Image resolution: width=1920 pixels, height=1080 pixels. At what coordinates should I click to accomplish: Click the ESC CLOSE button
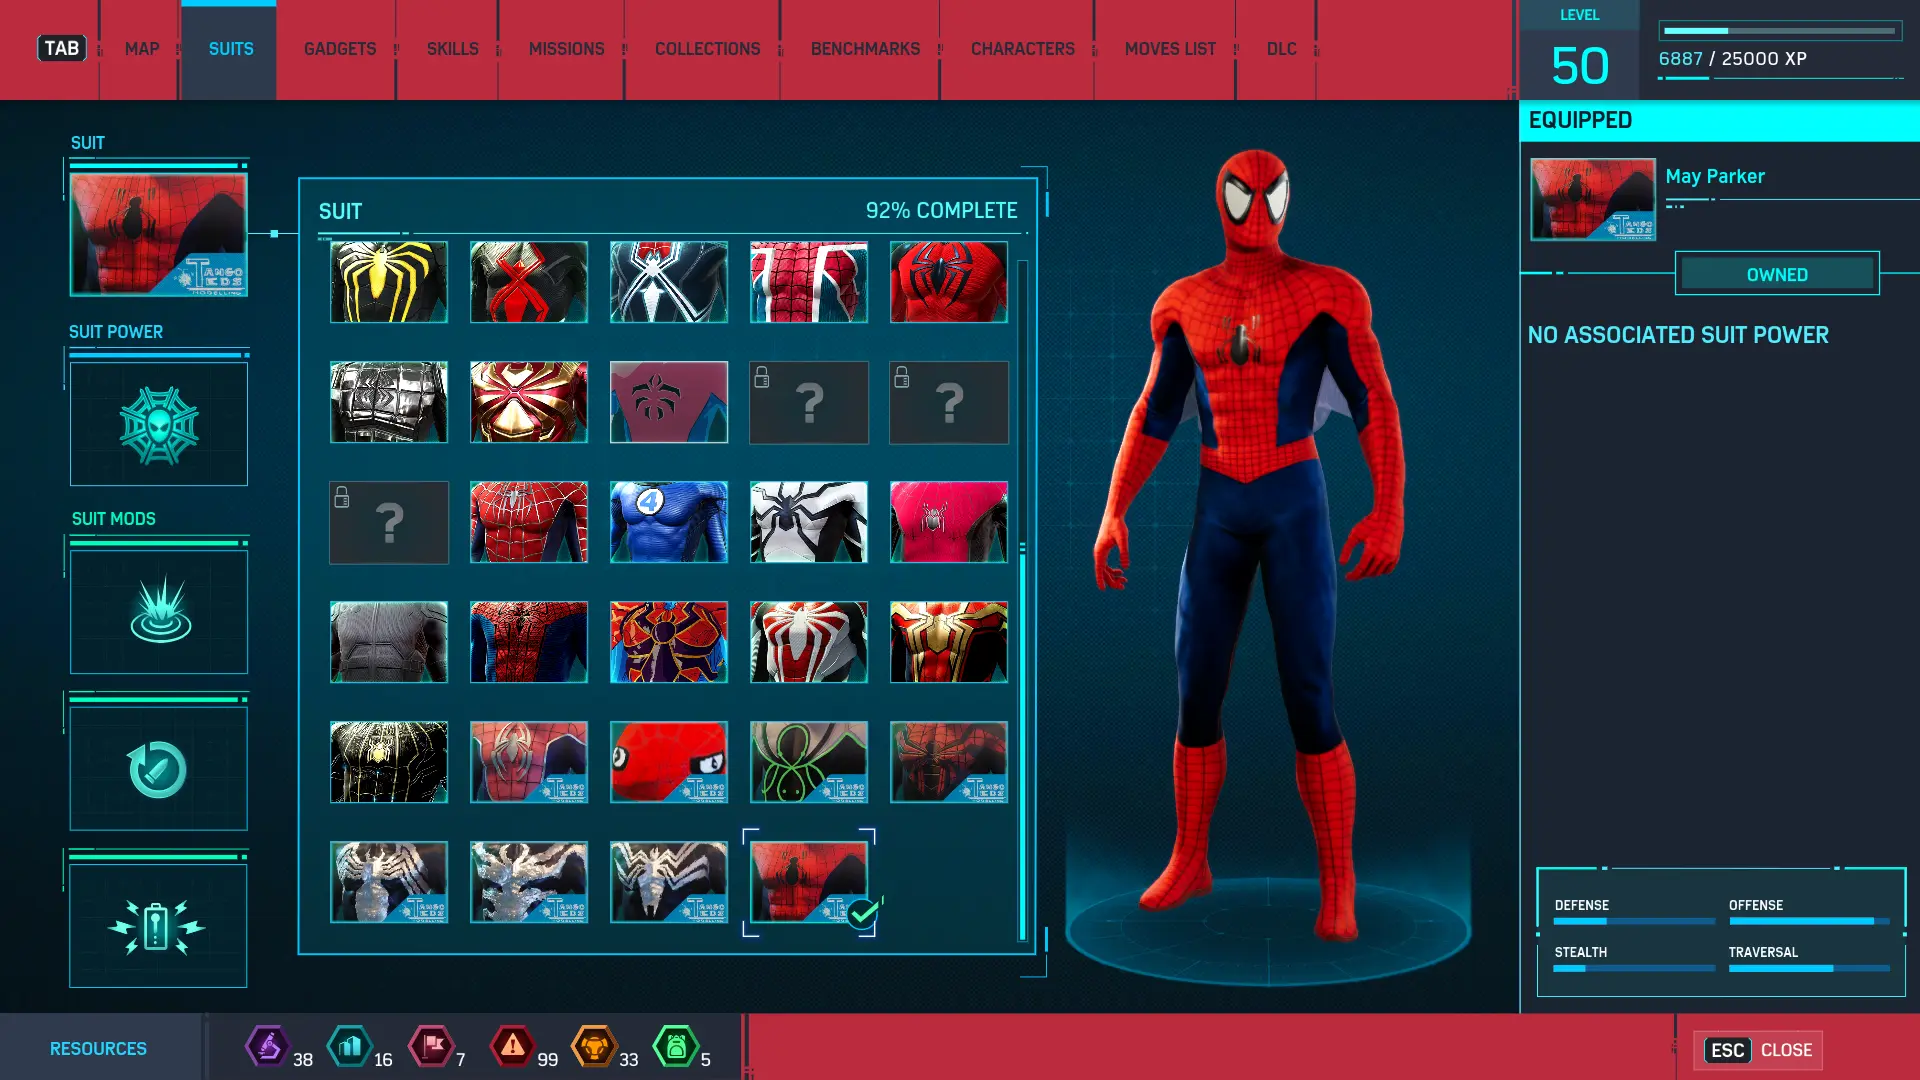1759,1050
